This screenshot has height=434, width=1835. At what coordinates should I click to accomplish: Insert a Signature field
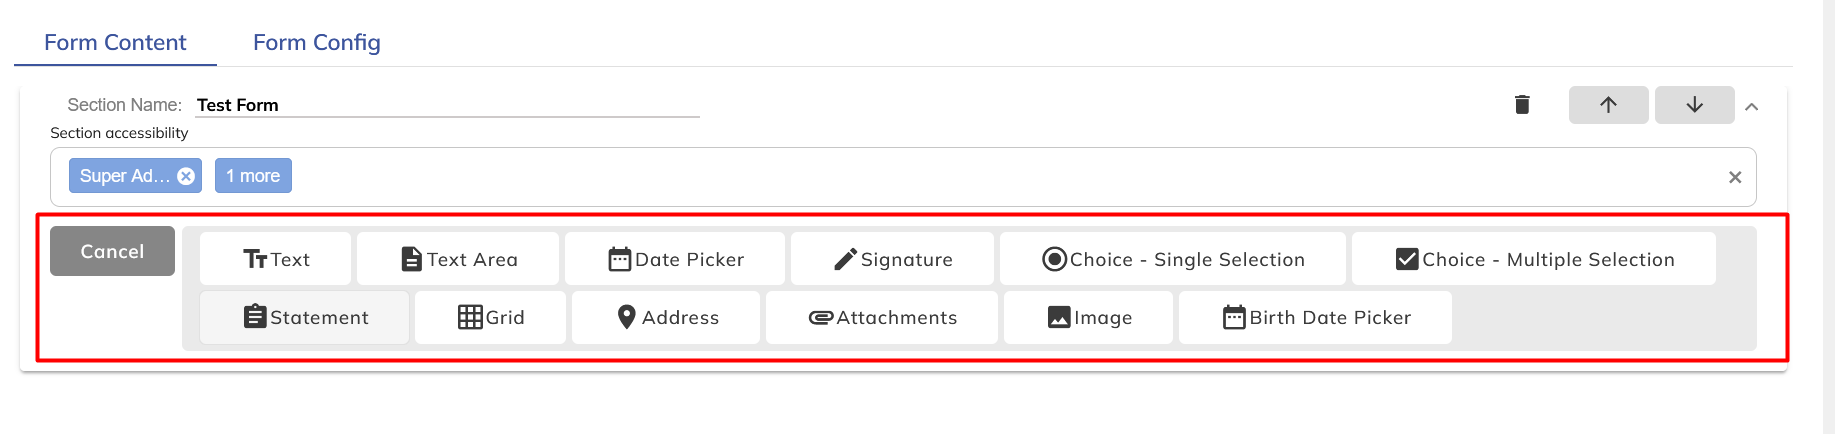point(893,259)
